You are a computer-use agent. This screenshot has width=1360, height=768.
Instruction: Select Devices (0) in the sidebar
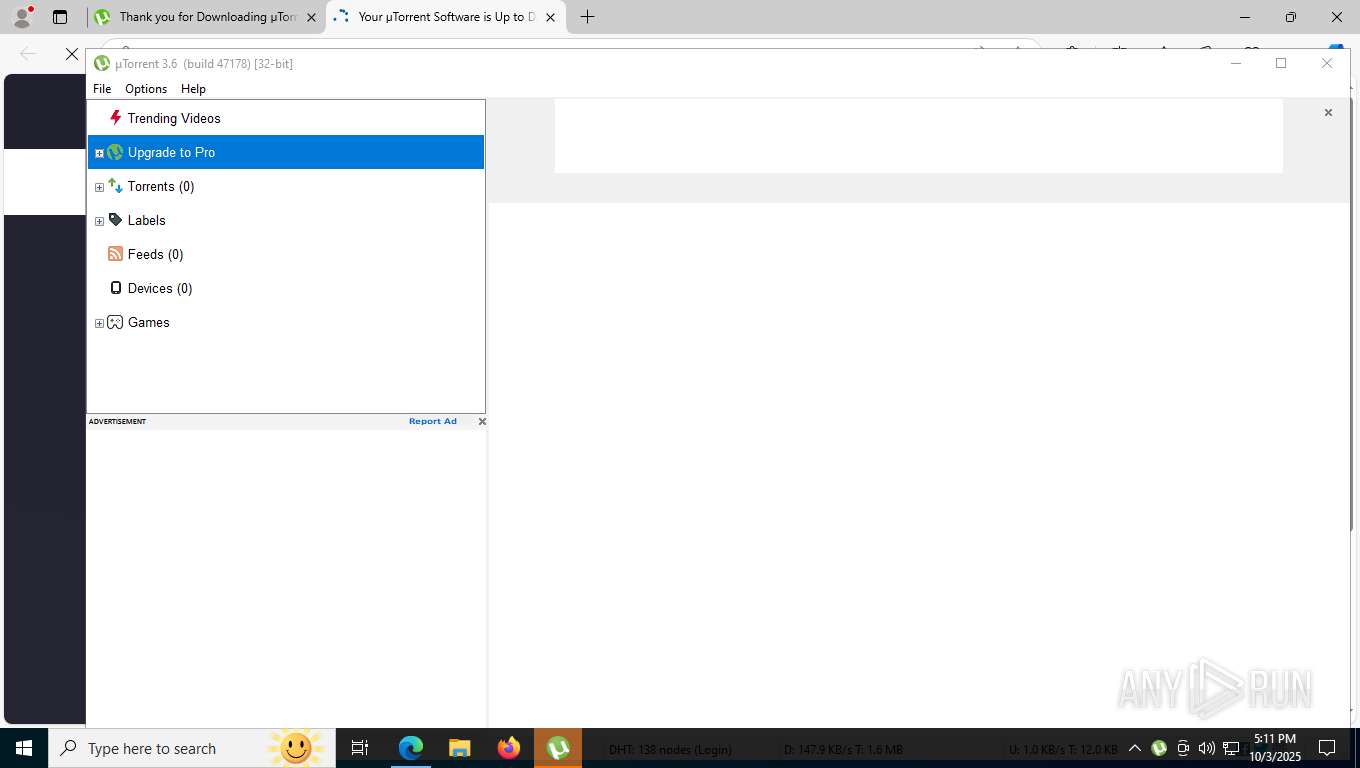160,288
